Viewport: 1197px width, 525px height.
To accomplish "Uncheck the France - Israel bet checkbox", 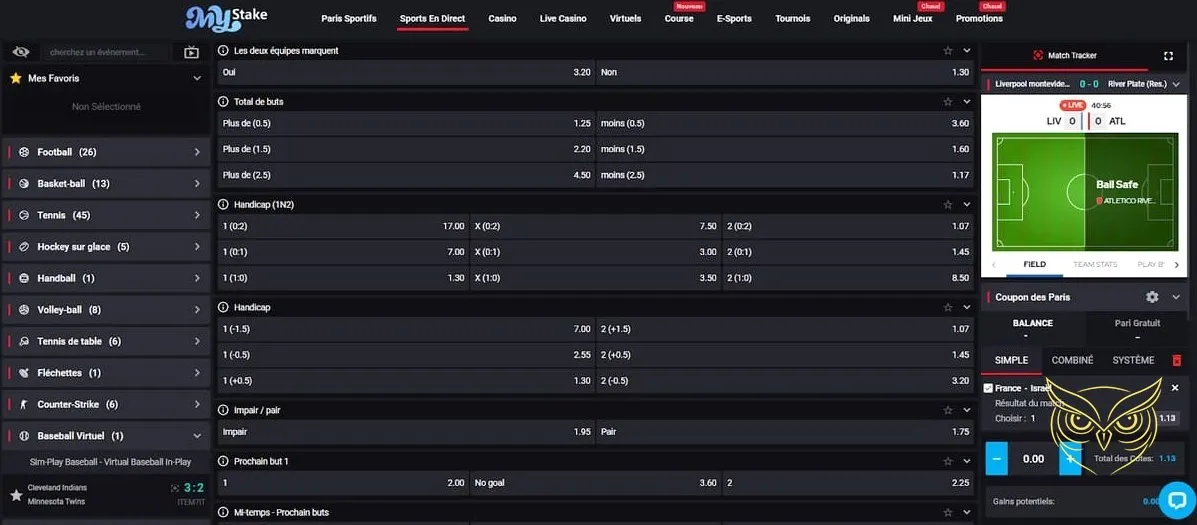I will click(989, 388).
